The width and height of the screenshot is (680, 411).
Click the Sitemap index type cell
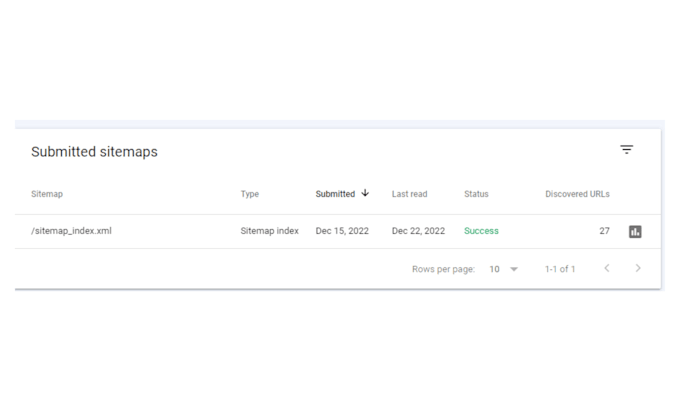click(270, 231)
